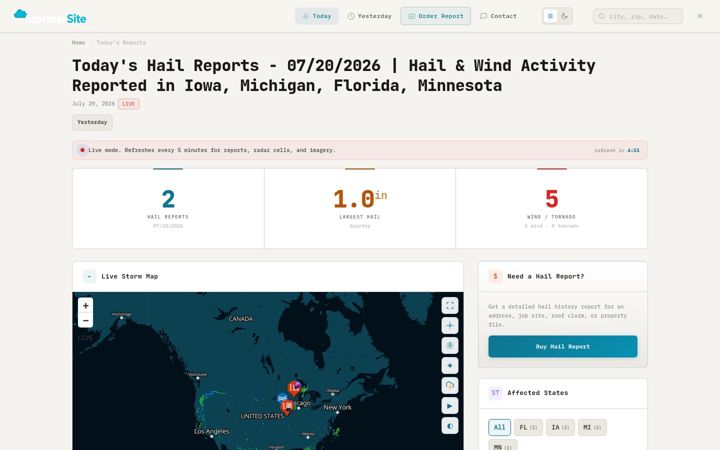Click the dollar icon in hail report card

[495, 276]
